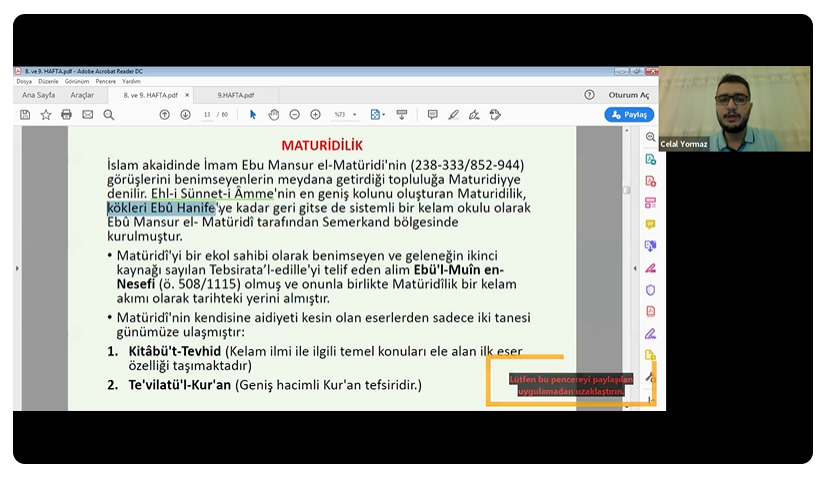Screen dimensions: 825x479
Task: Open the zoom percentage dropdown
Action: coord(347,115)
